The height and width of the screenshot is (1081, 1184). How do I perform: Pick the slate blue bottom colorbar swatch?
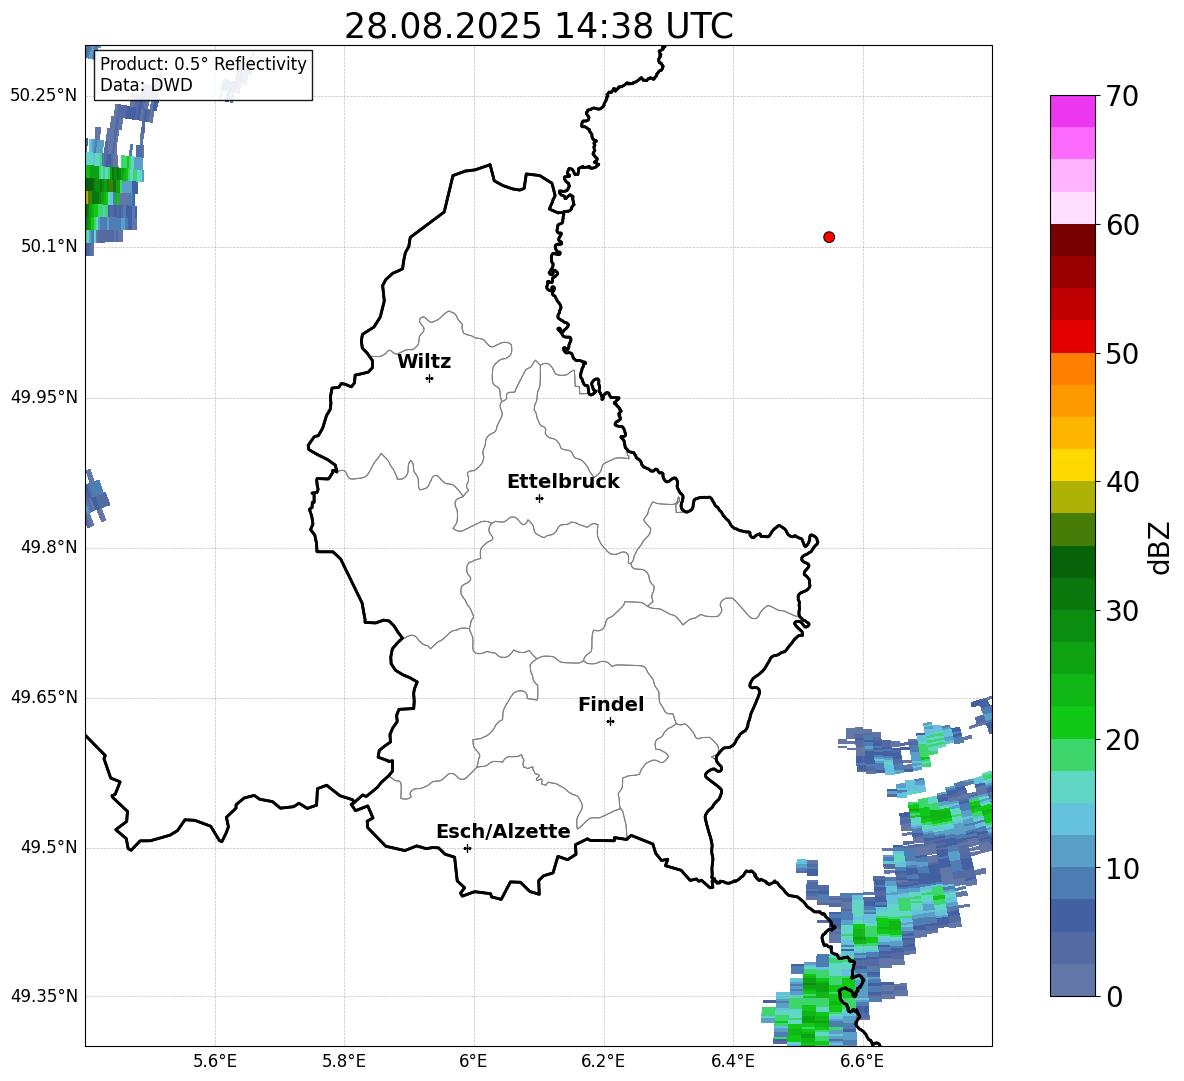click(x=1072, y=980)
